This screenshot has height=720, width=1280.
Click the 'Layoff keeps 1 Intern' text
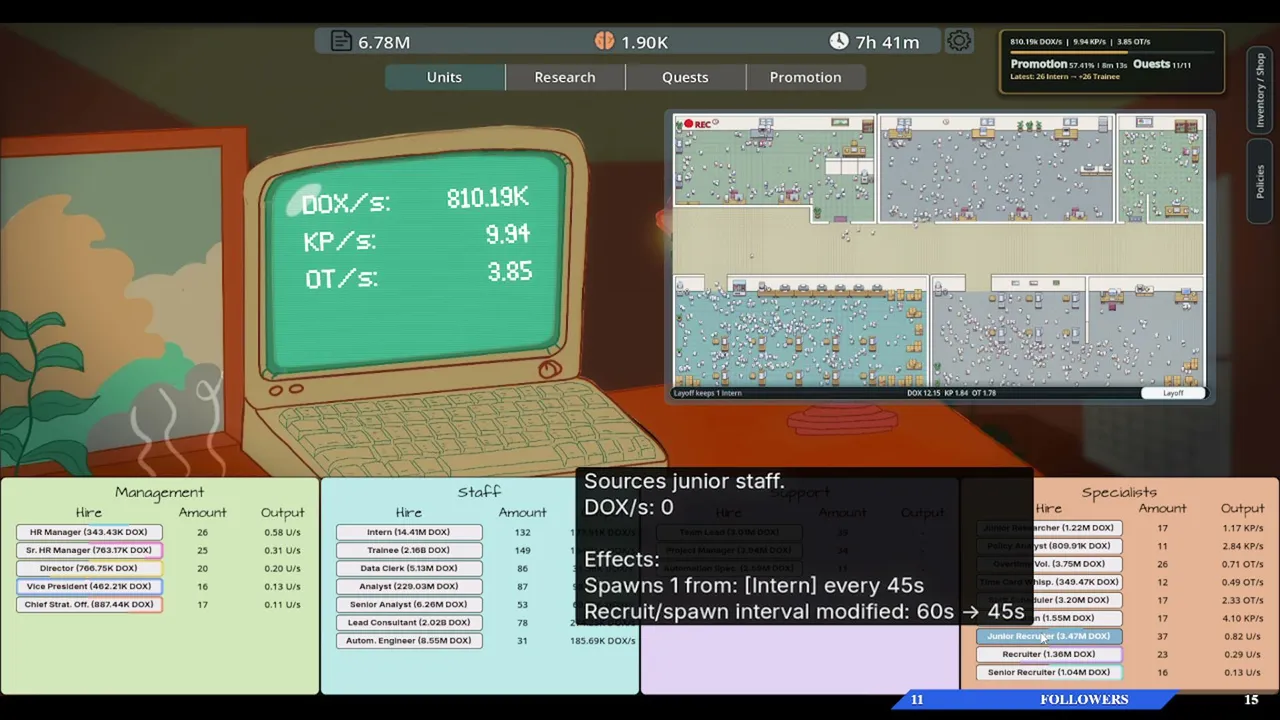click(707, 393)
